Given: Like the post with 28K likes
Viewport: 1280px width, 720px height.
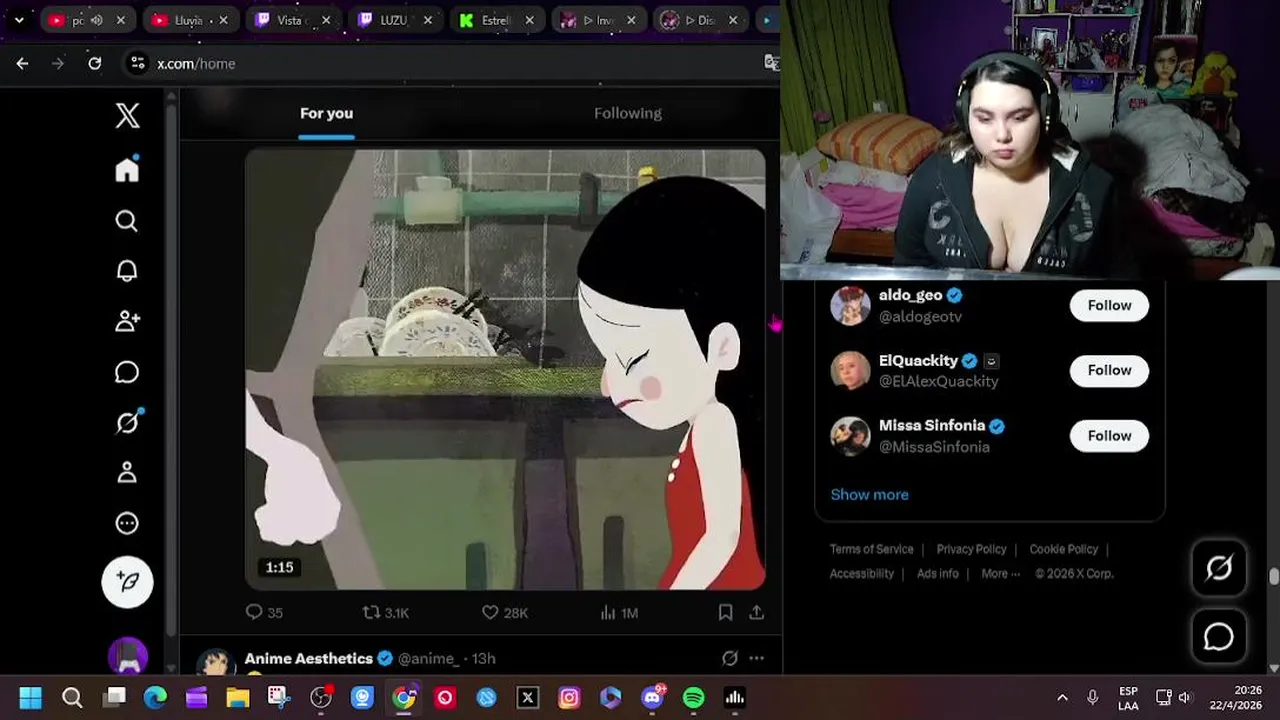Looking at the screenshot, I should 505,612.
